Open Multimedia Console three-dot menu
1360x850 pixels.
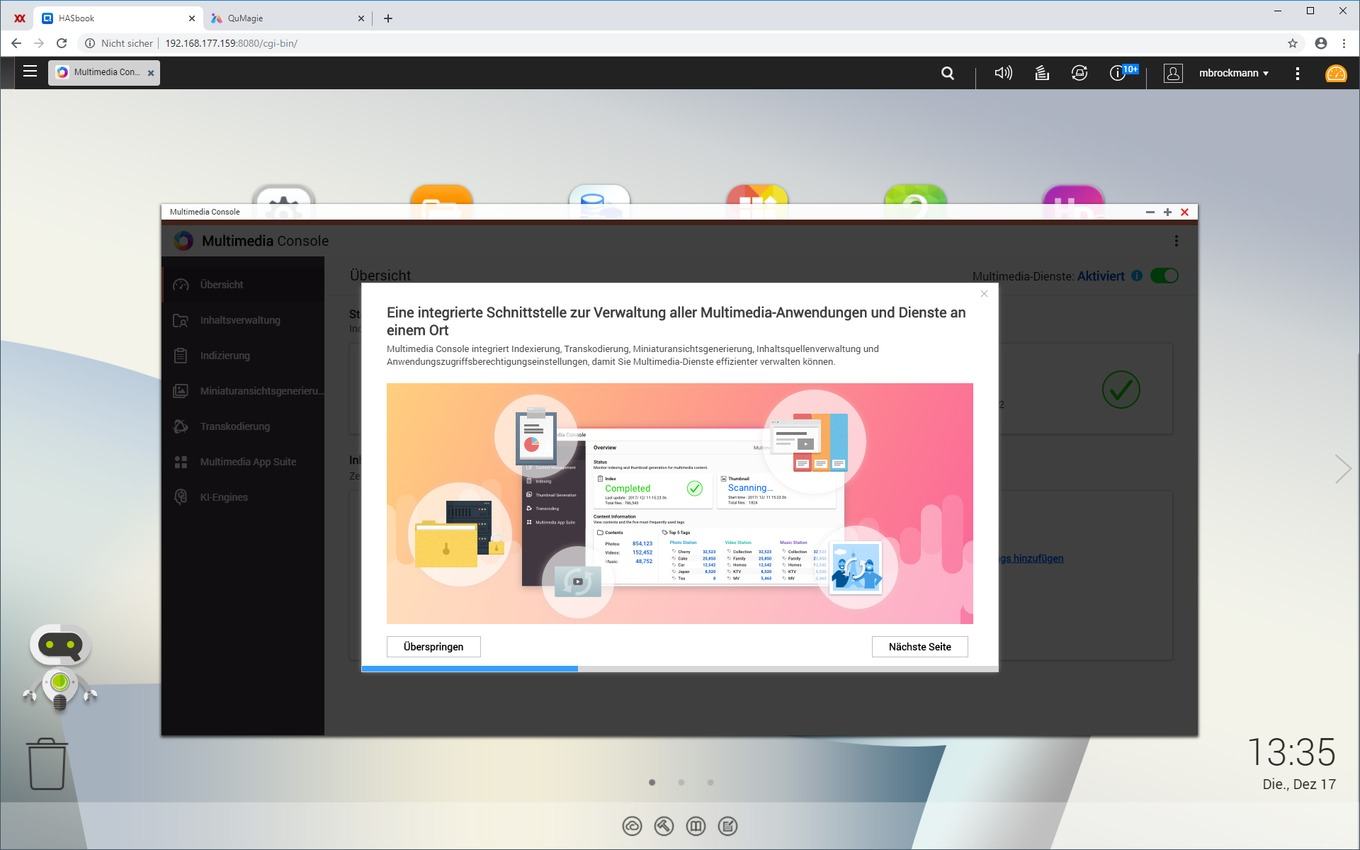click(x=1176, y=241)
